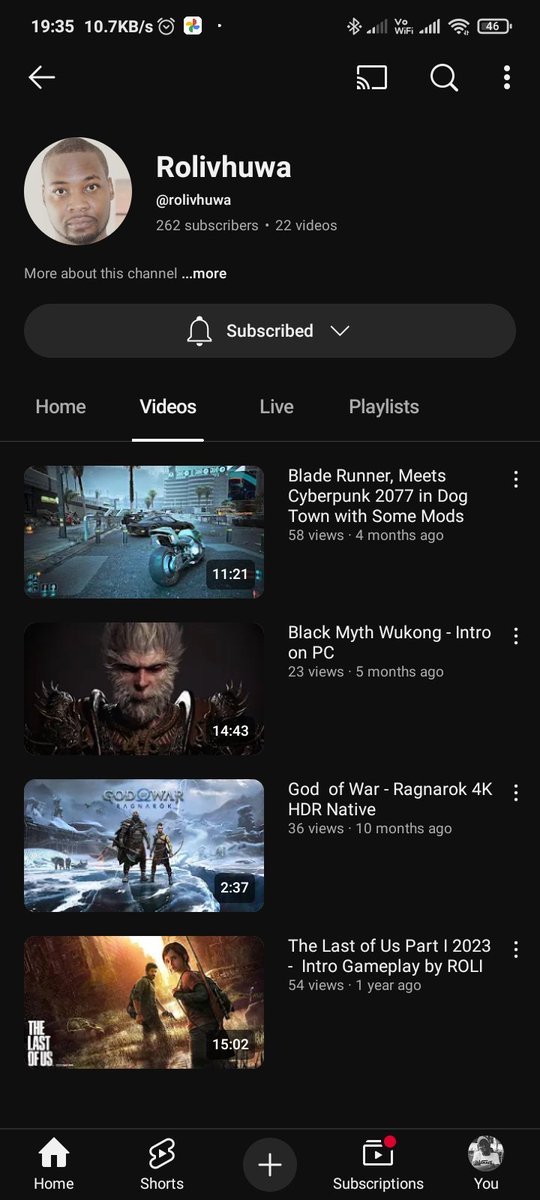The height and width of the screenshot is (1200, 540).
Task: Open Subscriptions in bottom navigation
Action: (x=378, y=1166)
